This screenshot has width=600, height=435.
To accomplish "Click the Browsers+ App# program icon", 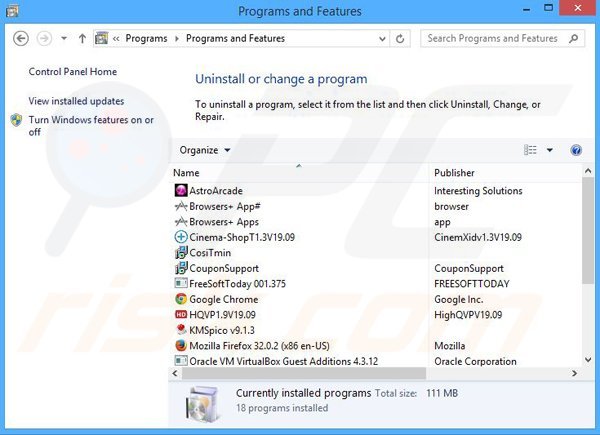I will click(x=181, y=206).
